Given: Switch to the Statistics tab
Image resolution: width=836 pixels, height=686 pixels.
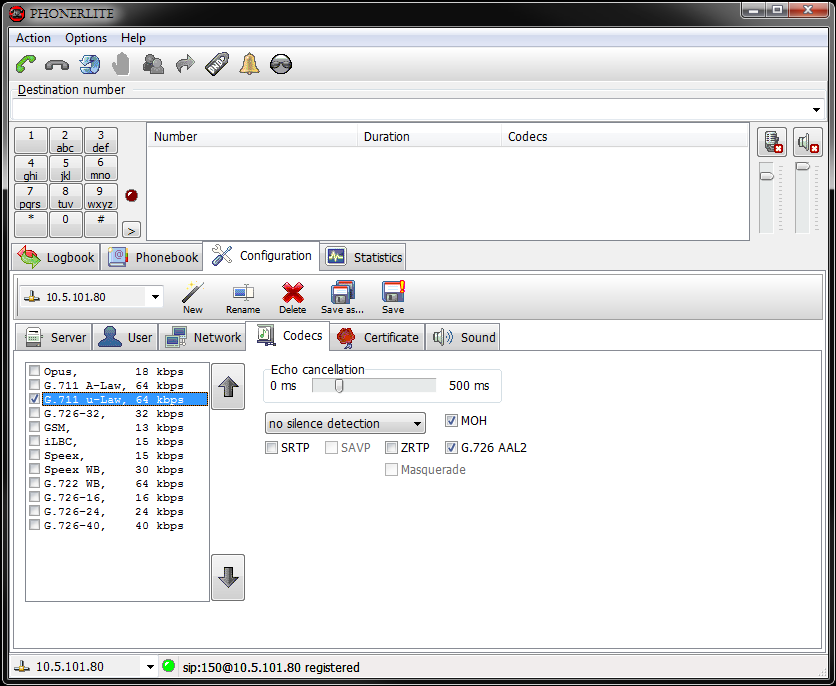Looking at the screenshot, I should click(x=364, y=257).
